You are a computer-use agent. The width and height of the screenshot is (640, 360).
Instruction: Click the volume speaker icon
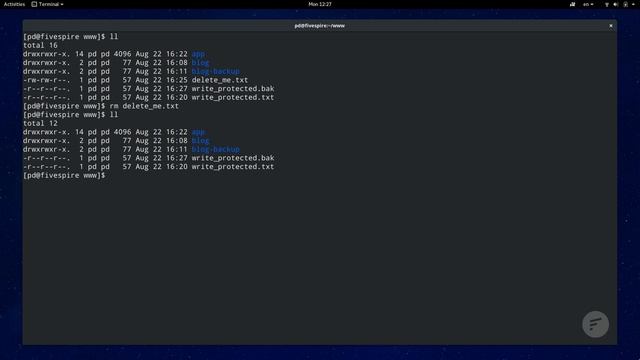coord(616,4)
